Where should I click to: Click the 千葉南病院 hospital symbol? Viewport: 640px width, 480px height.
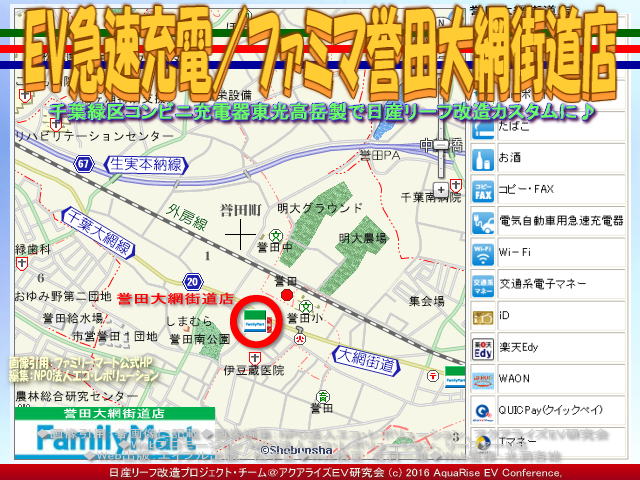[x=456, y=186]
